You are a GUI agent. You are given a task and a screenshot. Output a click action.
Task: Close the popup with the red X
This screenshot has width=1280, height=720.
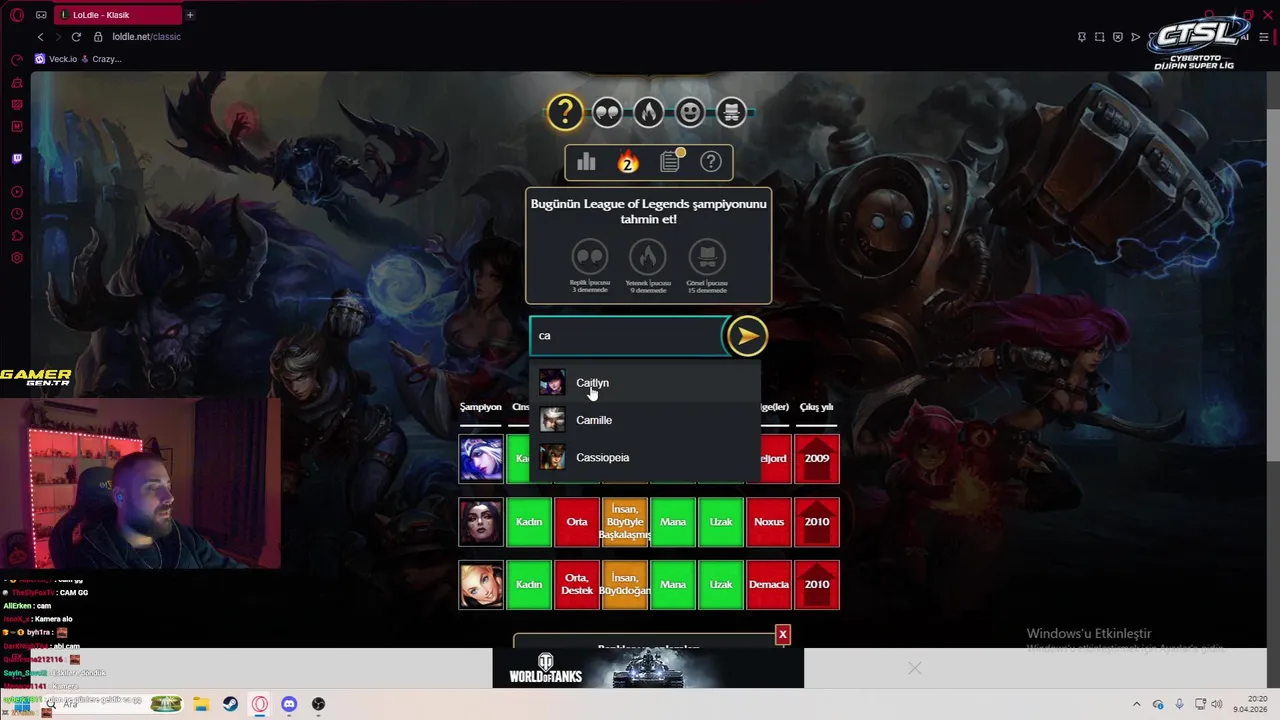pyautogui.click(x=783, y=634)
